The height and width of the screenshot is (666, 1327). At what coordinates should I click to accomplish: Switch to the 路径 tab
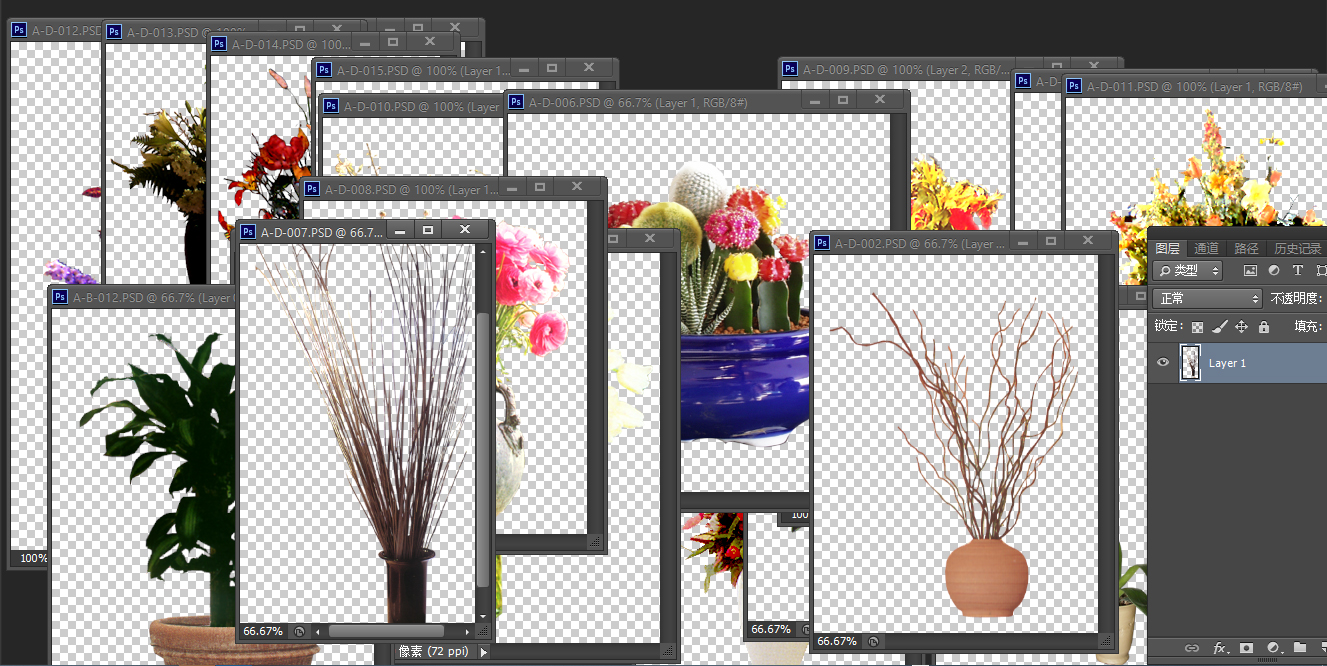(x=1246, y=248)
